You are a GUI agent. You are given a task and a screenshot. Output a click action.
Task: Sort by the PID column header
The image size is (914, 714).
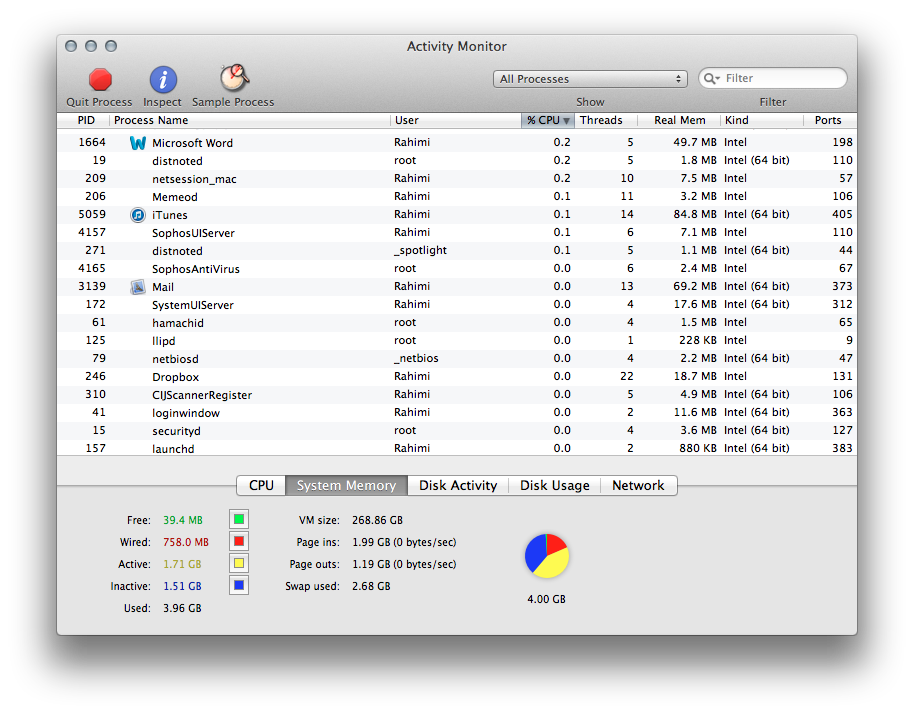(84, 120)
